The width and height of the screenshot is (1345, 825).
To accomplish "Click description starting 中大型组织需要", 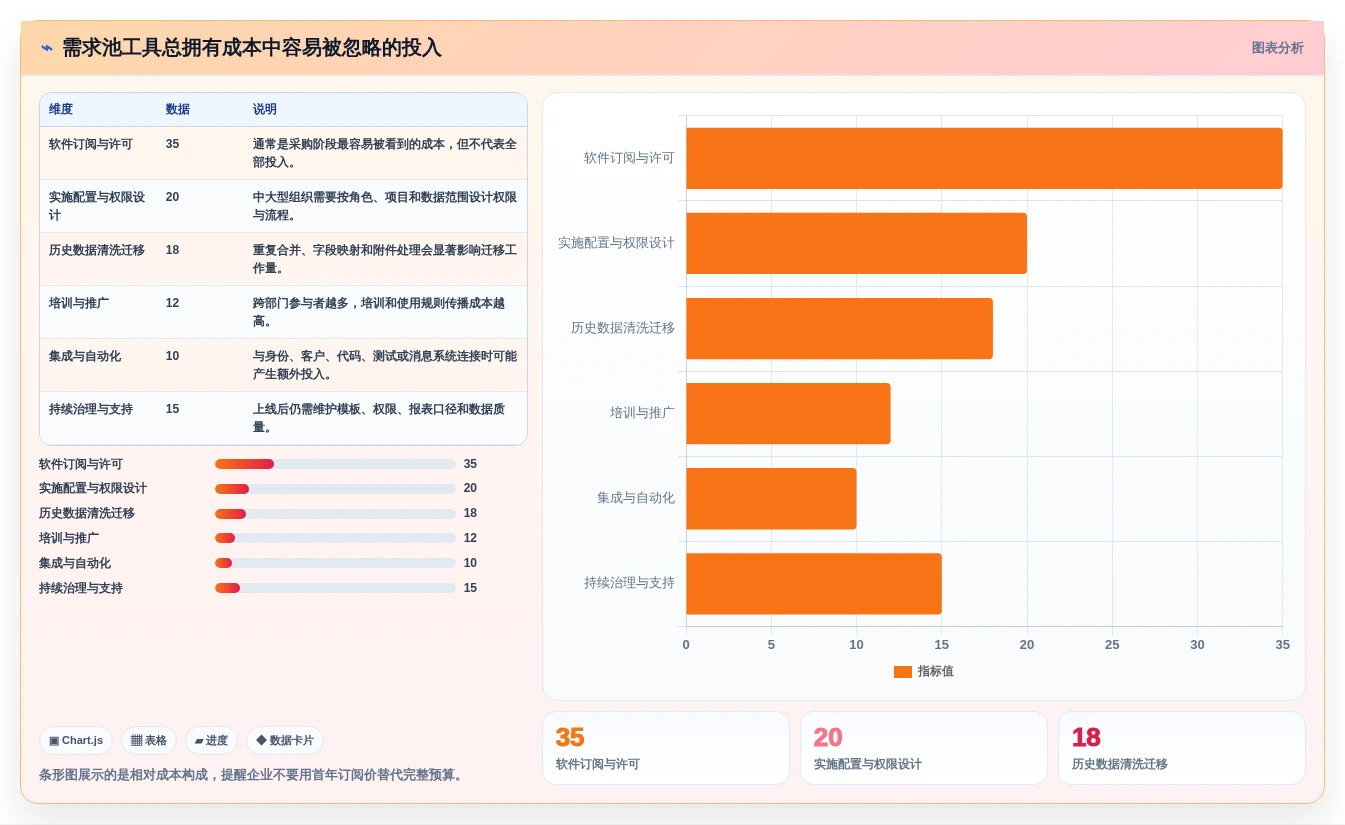I will point(385,206).
